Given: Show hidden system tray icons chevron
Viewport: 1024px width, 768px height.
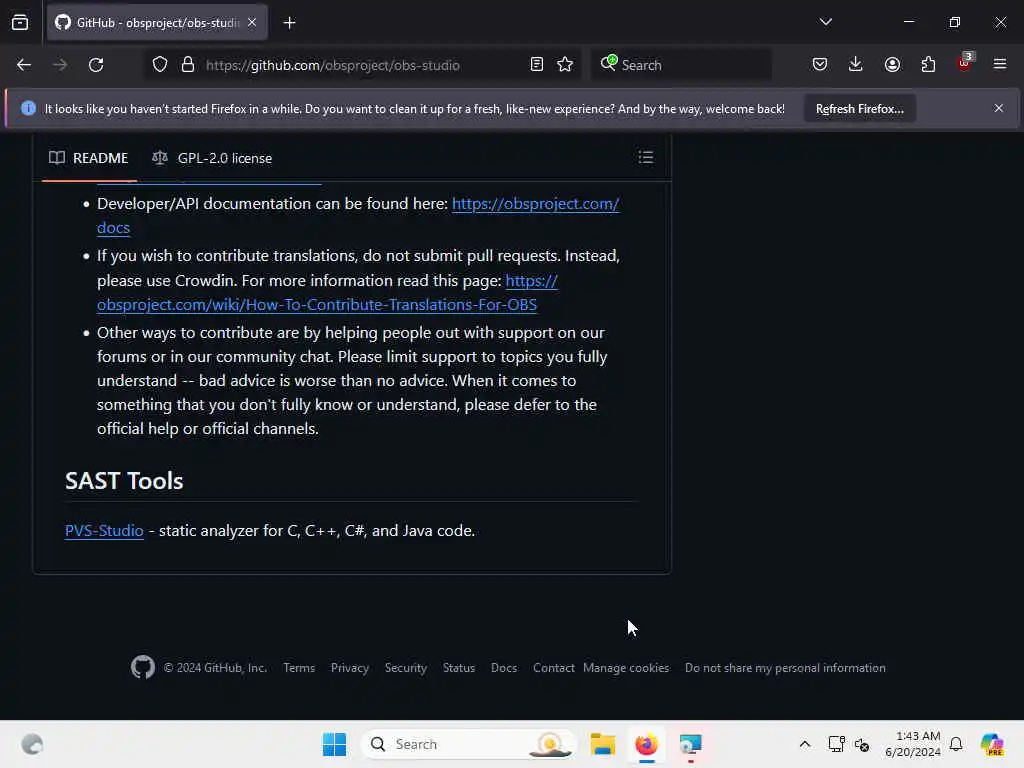Looking at the screenshot, I should (x=805, y=744).
